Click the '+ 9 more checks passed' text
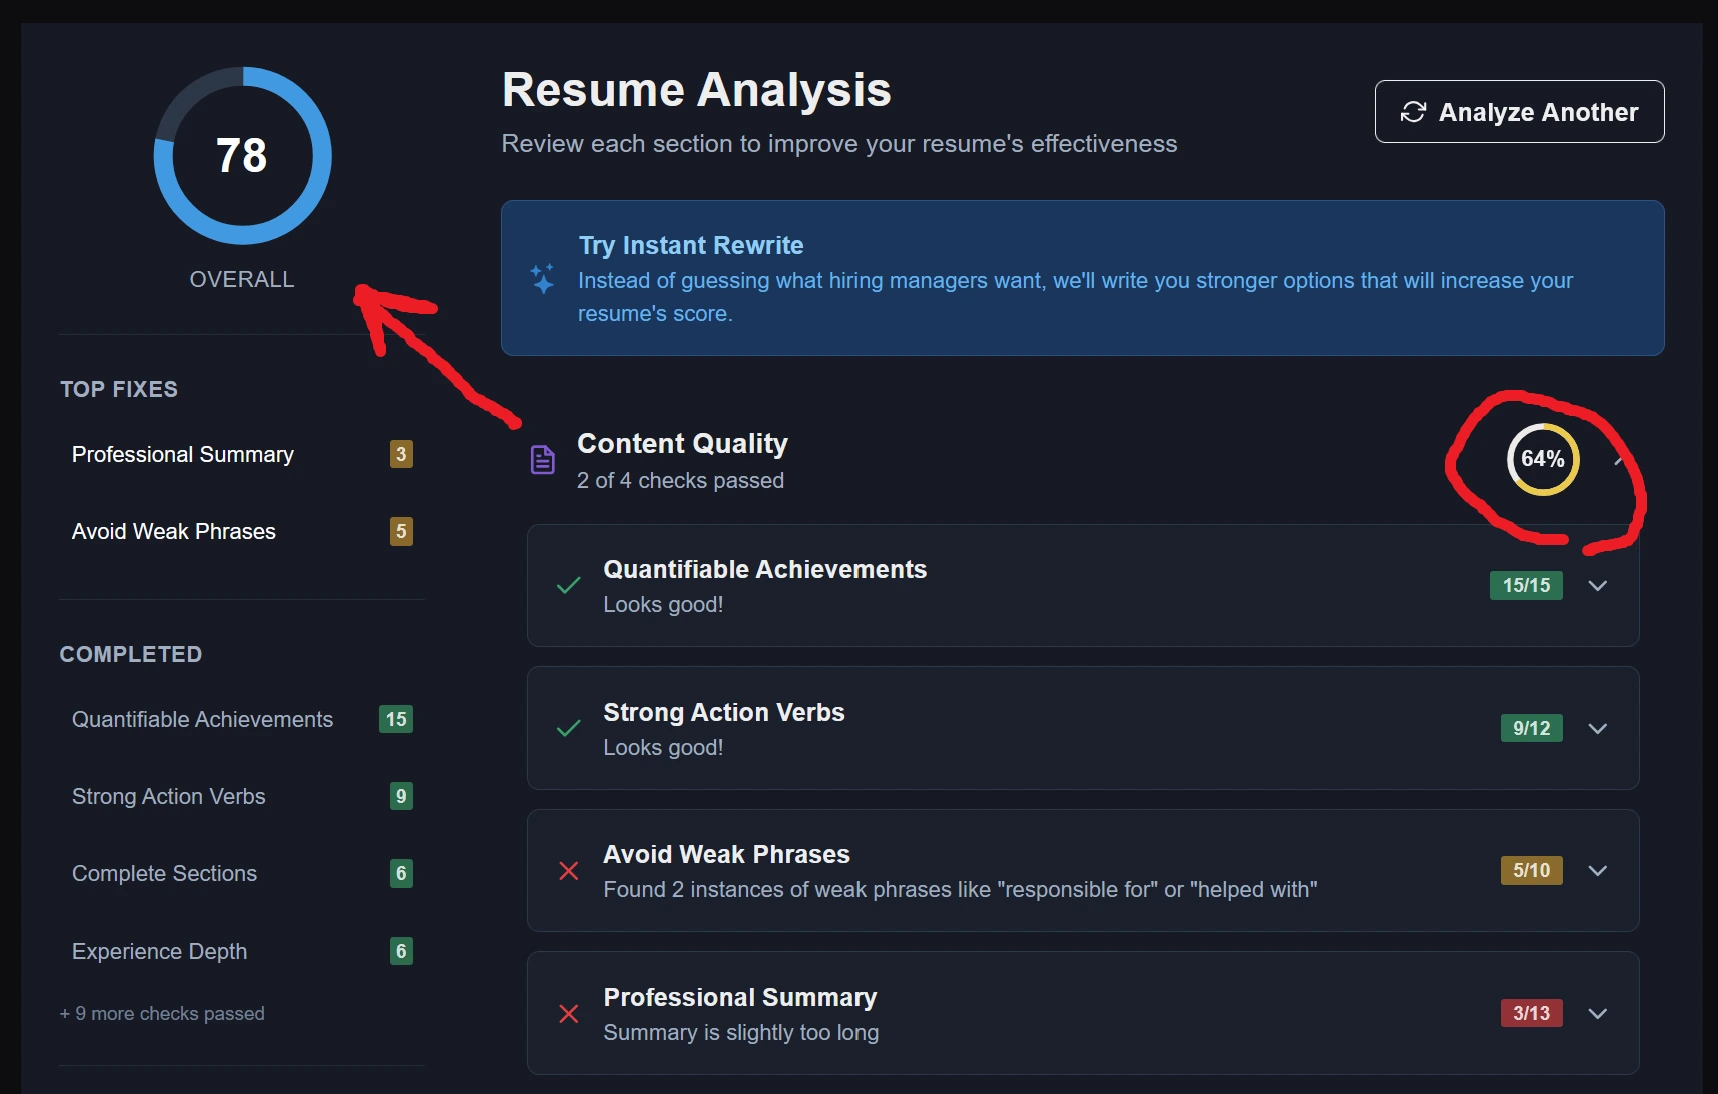Image resolution: width=1718 pixels, height=1094 pixels. pyautogui.click(x=162, y=1013)
